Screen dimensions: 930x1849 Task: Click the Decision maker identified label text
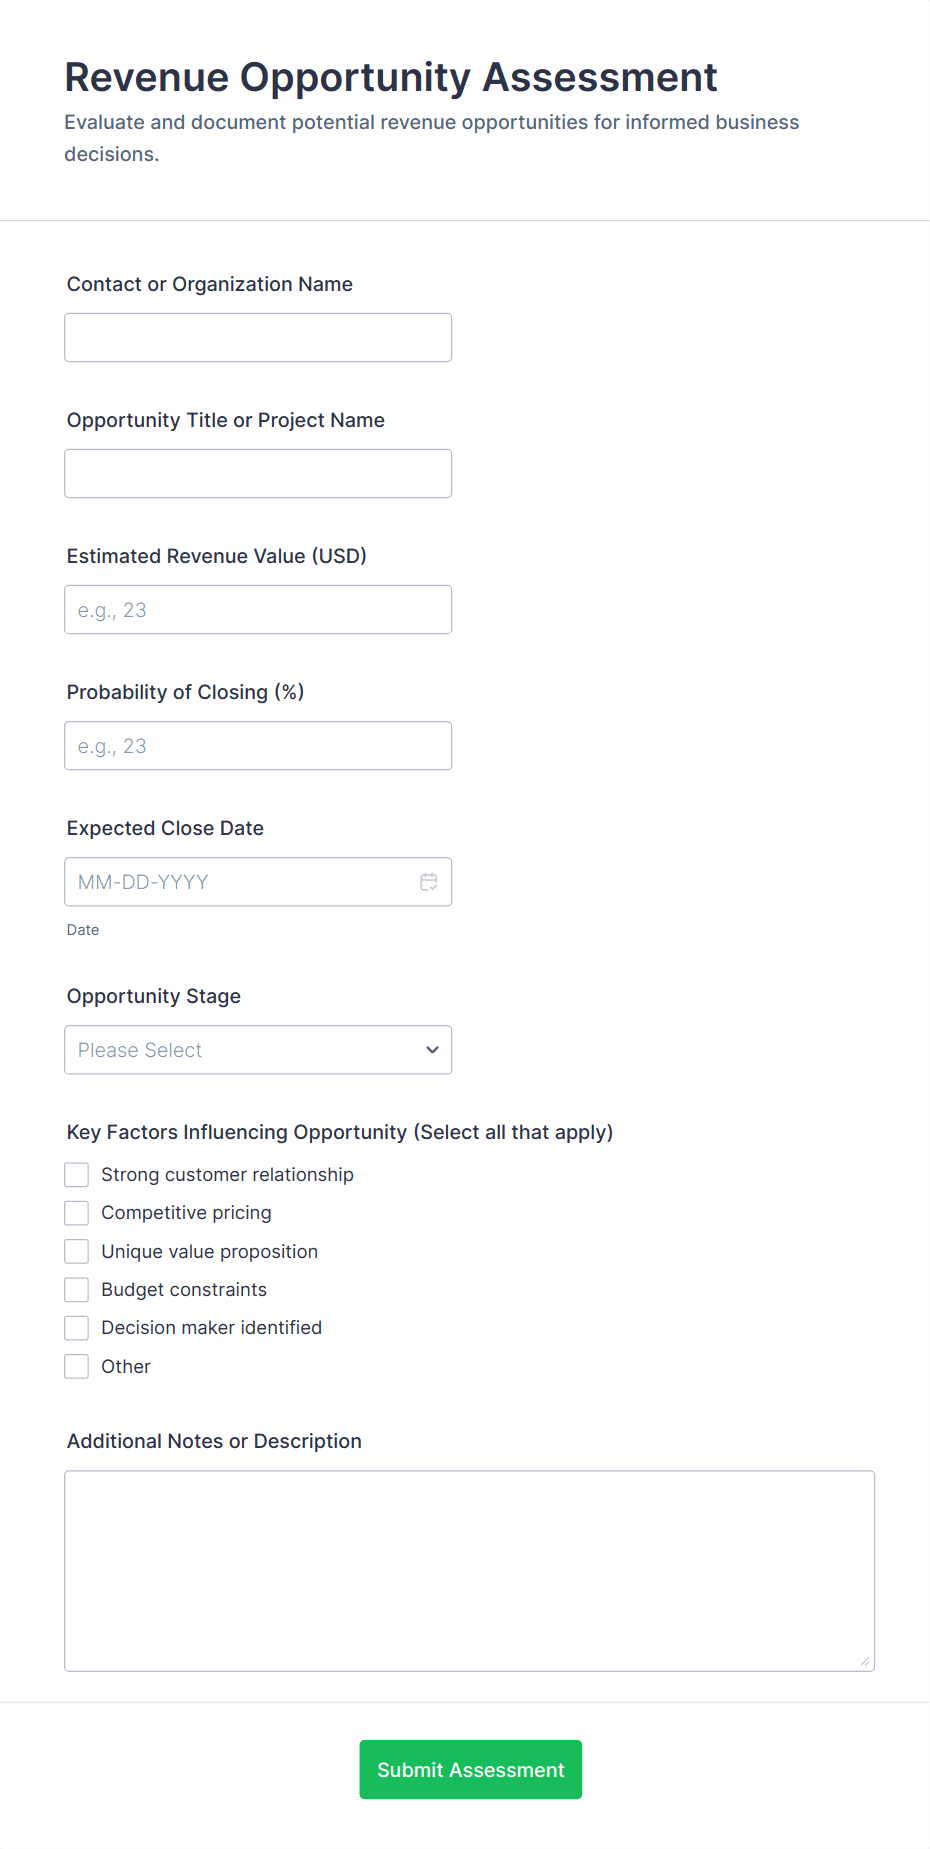[212, 1328]
